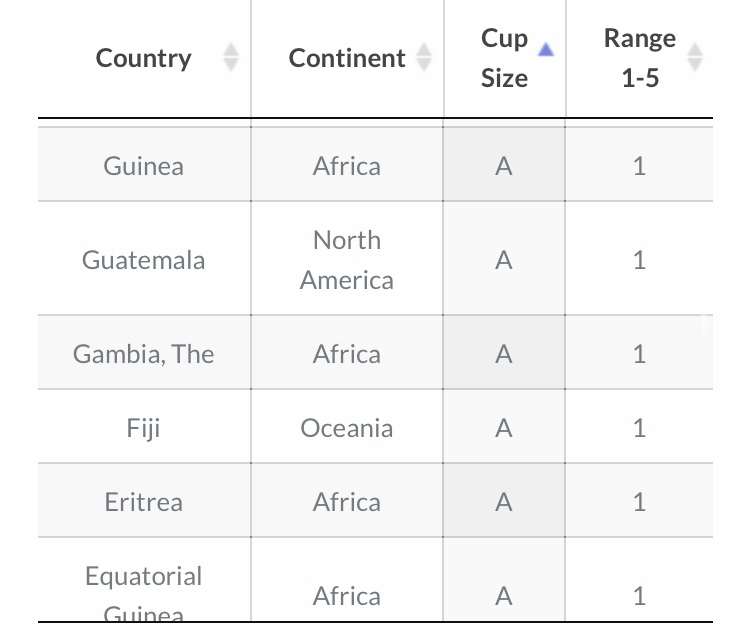The image size is (750, 625).
Task: Click the Range 1-5 sort arrows
Action: [695, 57]
